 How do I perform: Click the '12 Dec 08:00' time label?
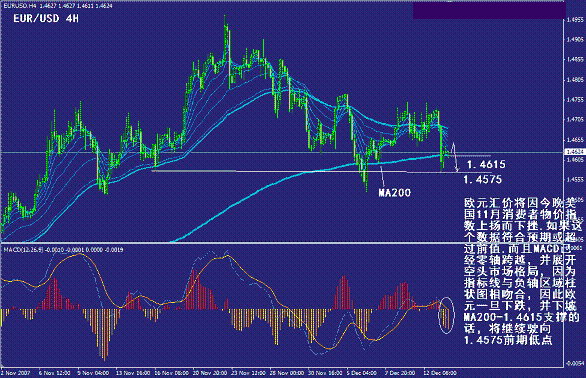pos(440,373)
